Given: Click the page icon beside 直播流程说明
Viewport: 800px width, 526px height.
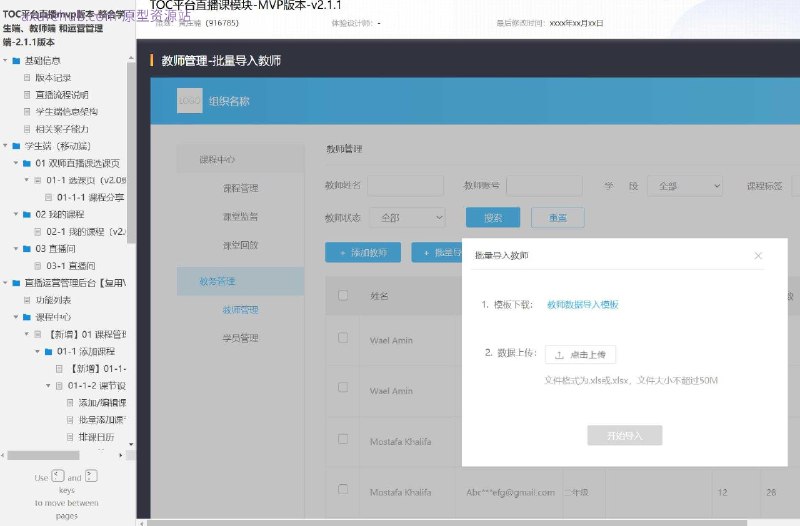Looking at the screenshot, I should pyautogui.click(x=27, y=94).
